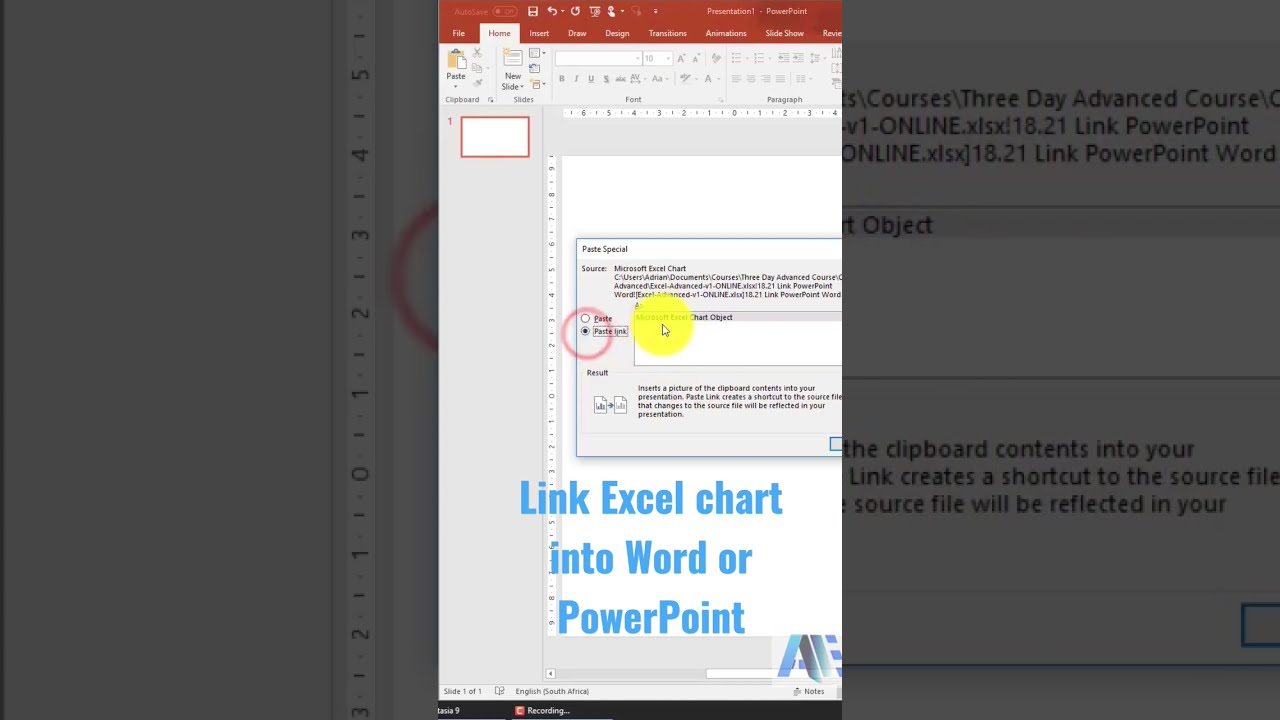1280x720 pixels.
Task: Toggle Italic formatting
Action: click(x=576, y=79)
